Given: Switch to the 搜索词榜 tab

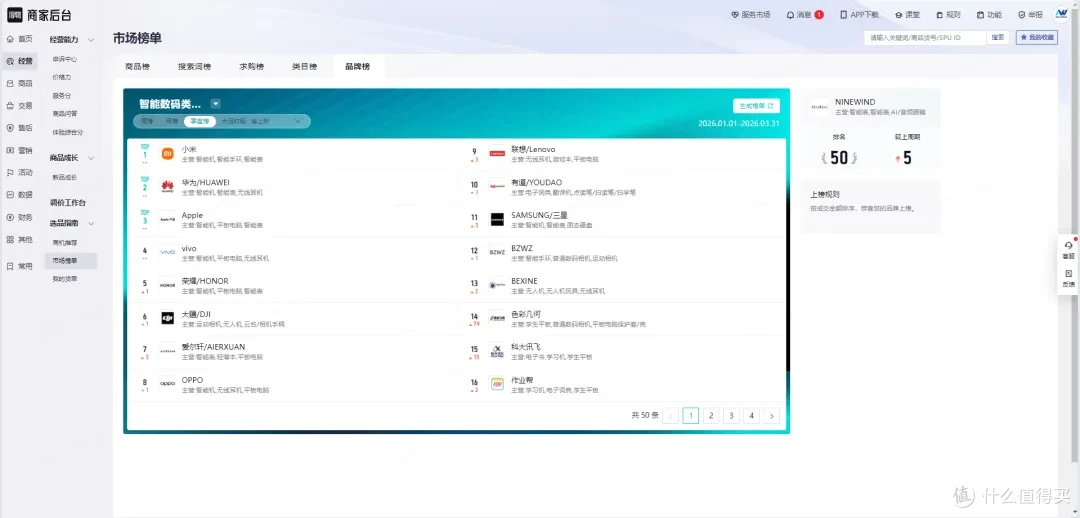Looking at the screenshot, I should click(195, 67).
